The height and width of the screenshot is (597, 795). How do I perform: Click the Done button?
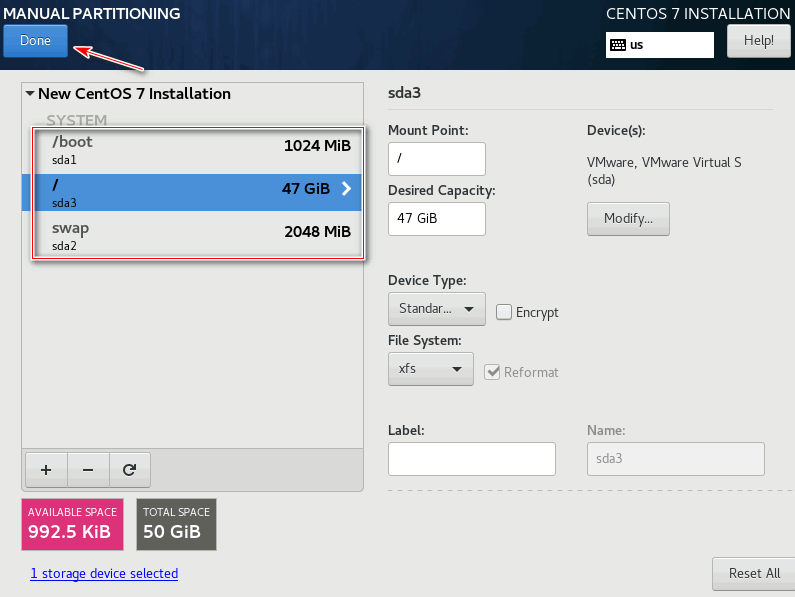tap(35, 41)
